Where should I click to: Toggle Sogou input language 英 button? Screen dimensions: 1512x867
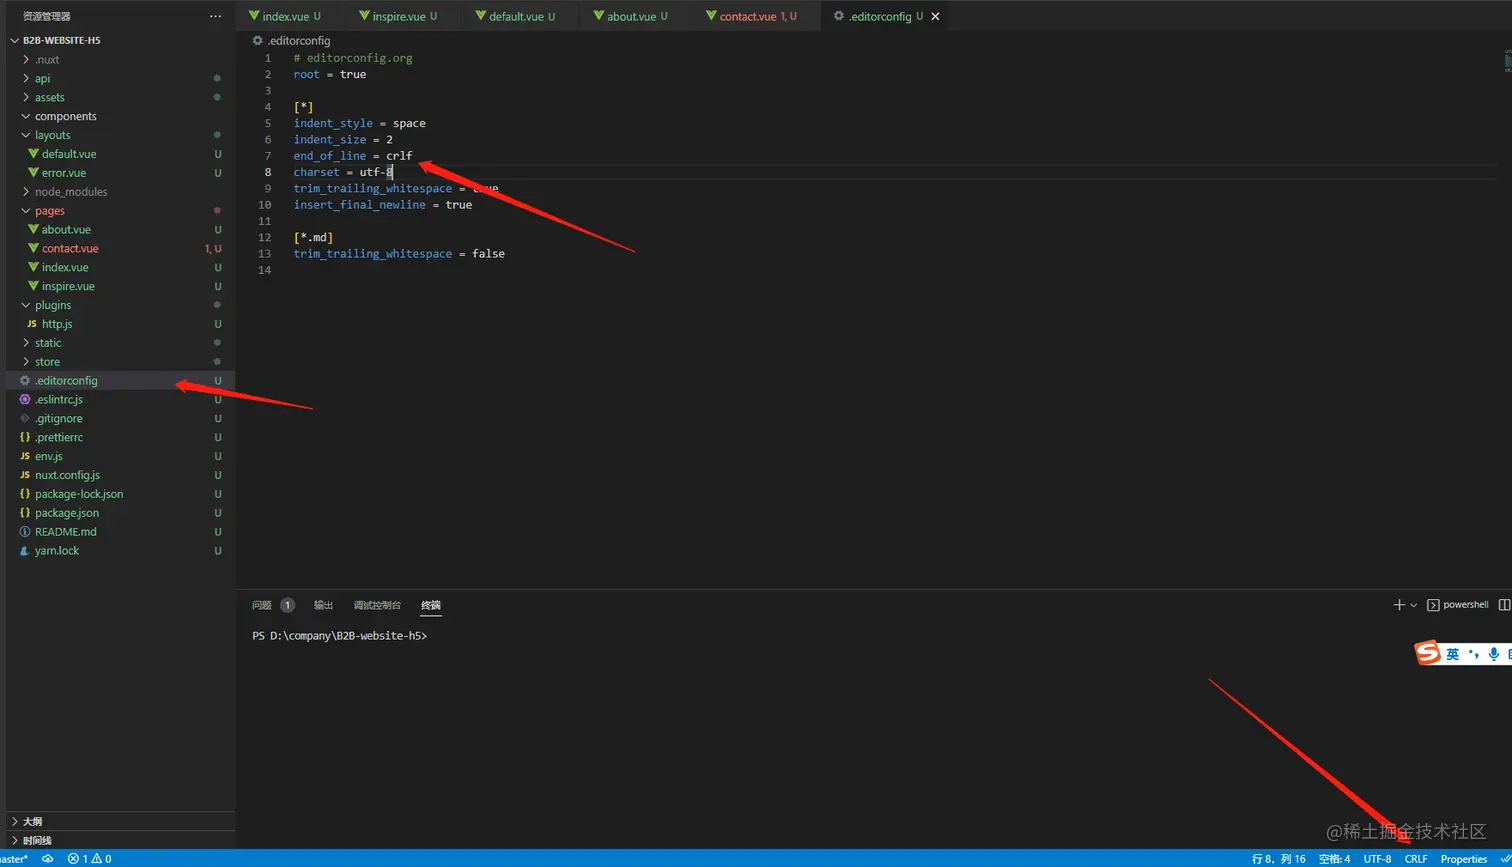point(1452,654)
